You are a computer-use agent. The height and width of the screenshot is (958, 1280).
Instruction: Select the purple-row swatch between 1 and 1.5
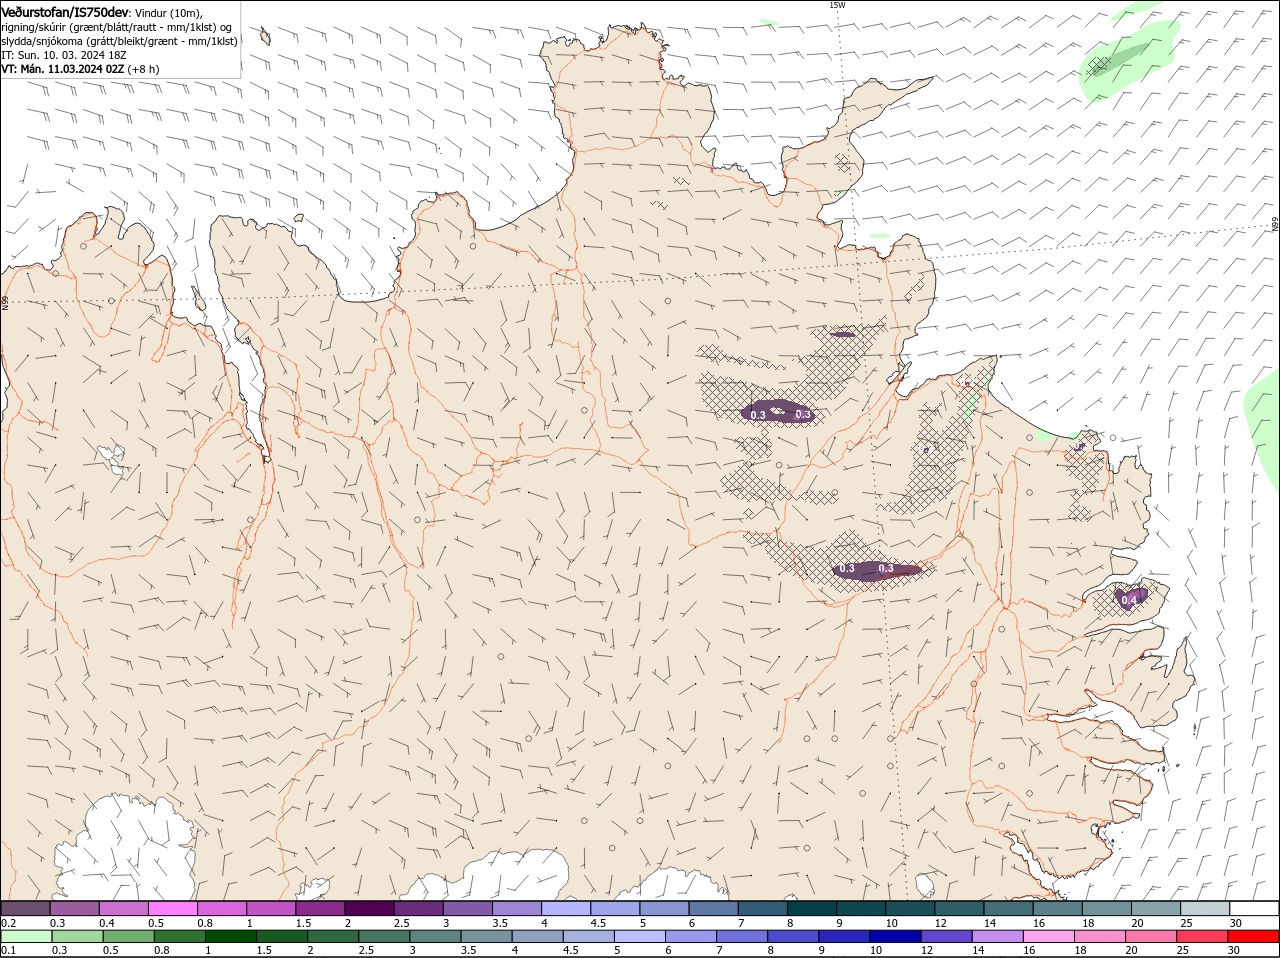[270, 908]
